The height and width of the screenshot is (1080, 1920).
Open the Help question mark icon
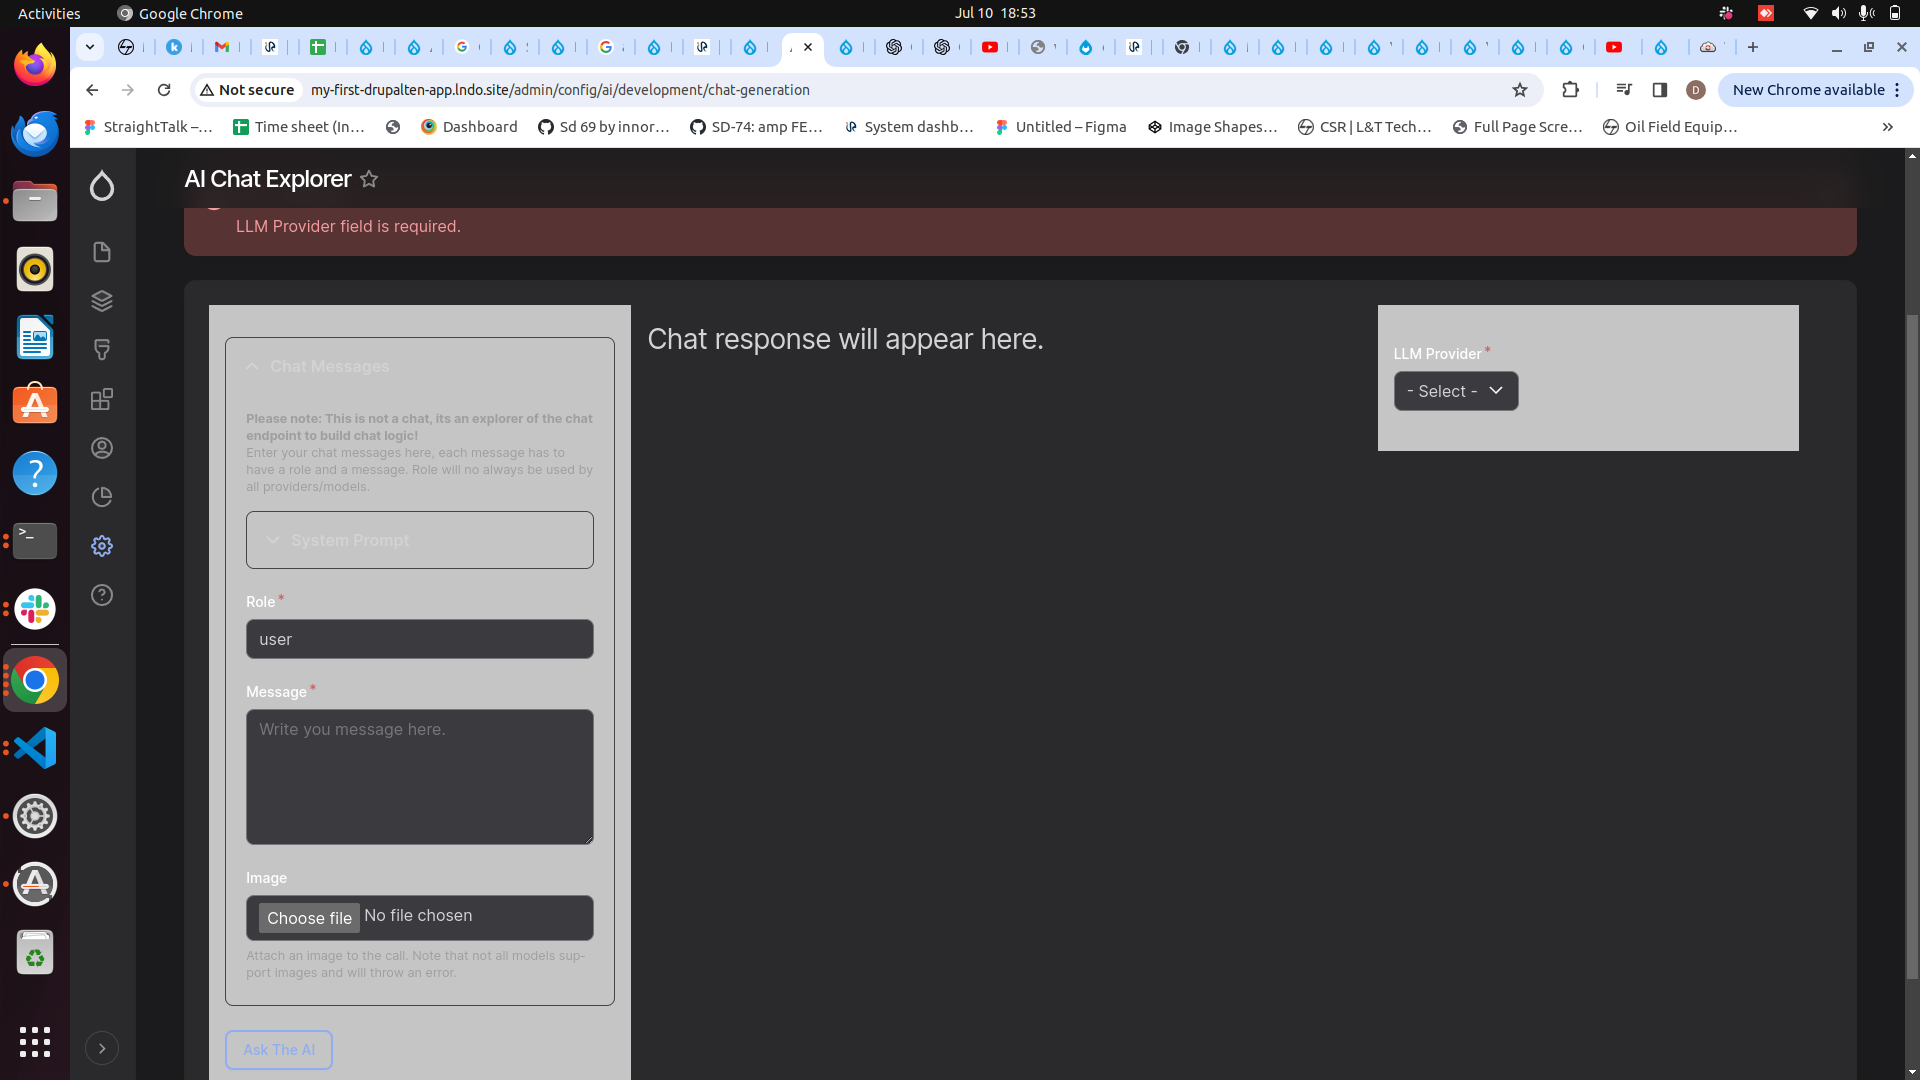pos(101,594)
